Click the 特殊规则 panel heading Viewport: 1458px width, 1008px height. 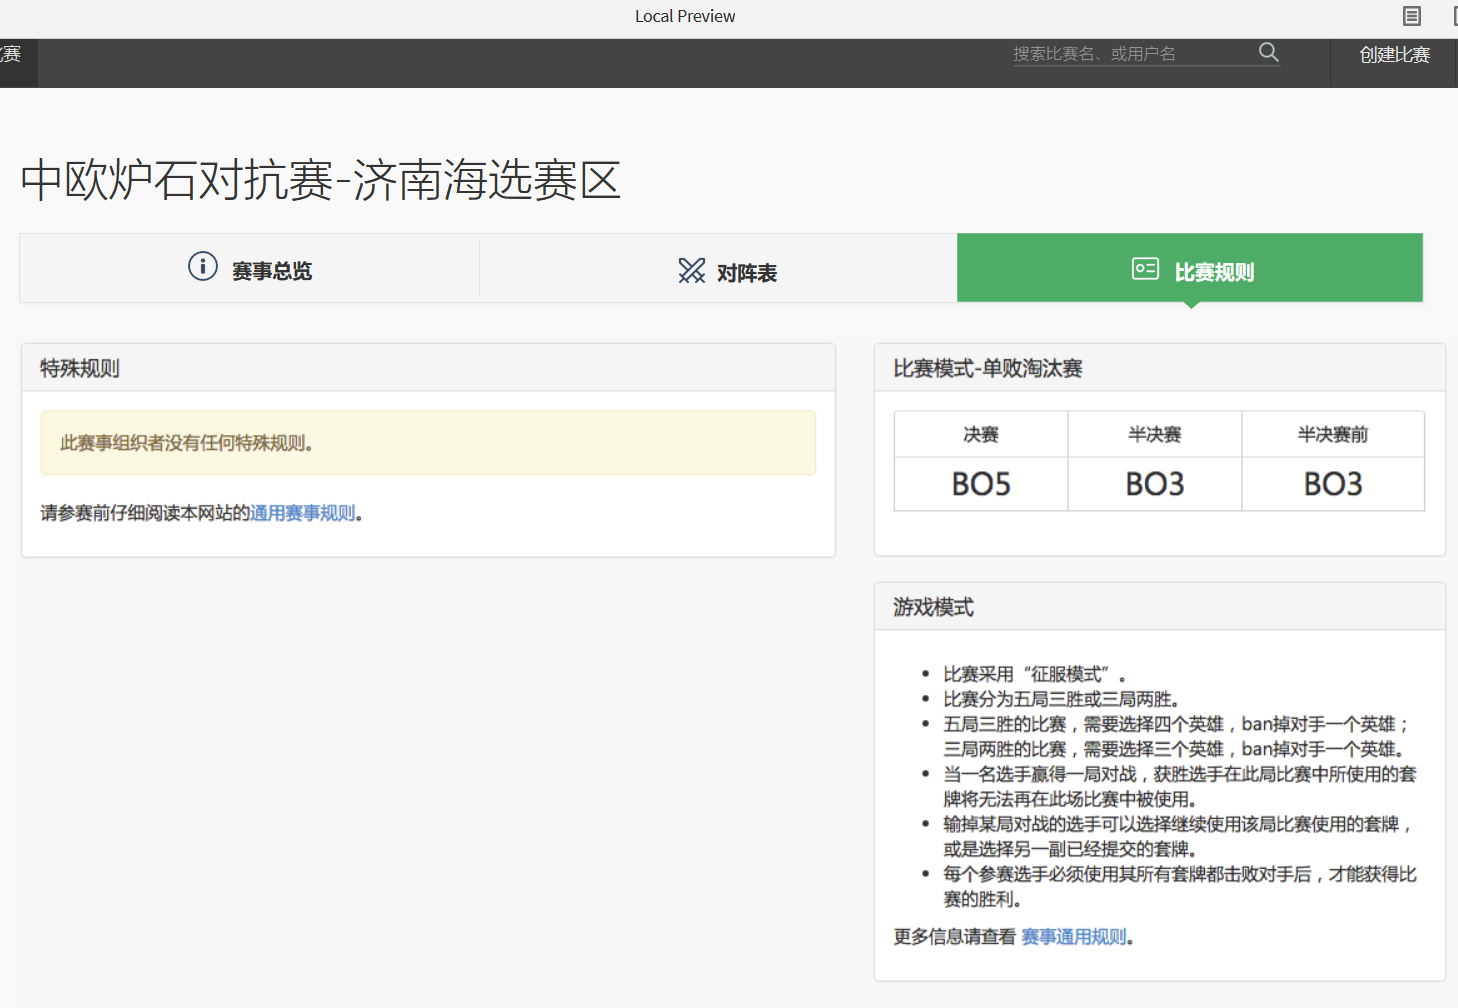click(x=428, y=368)
